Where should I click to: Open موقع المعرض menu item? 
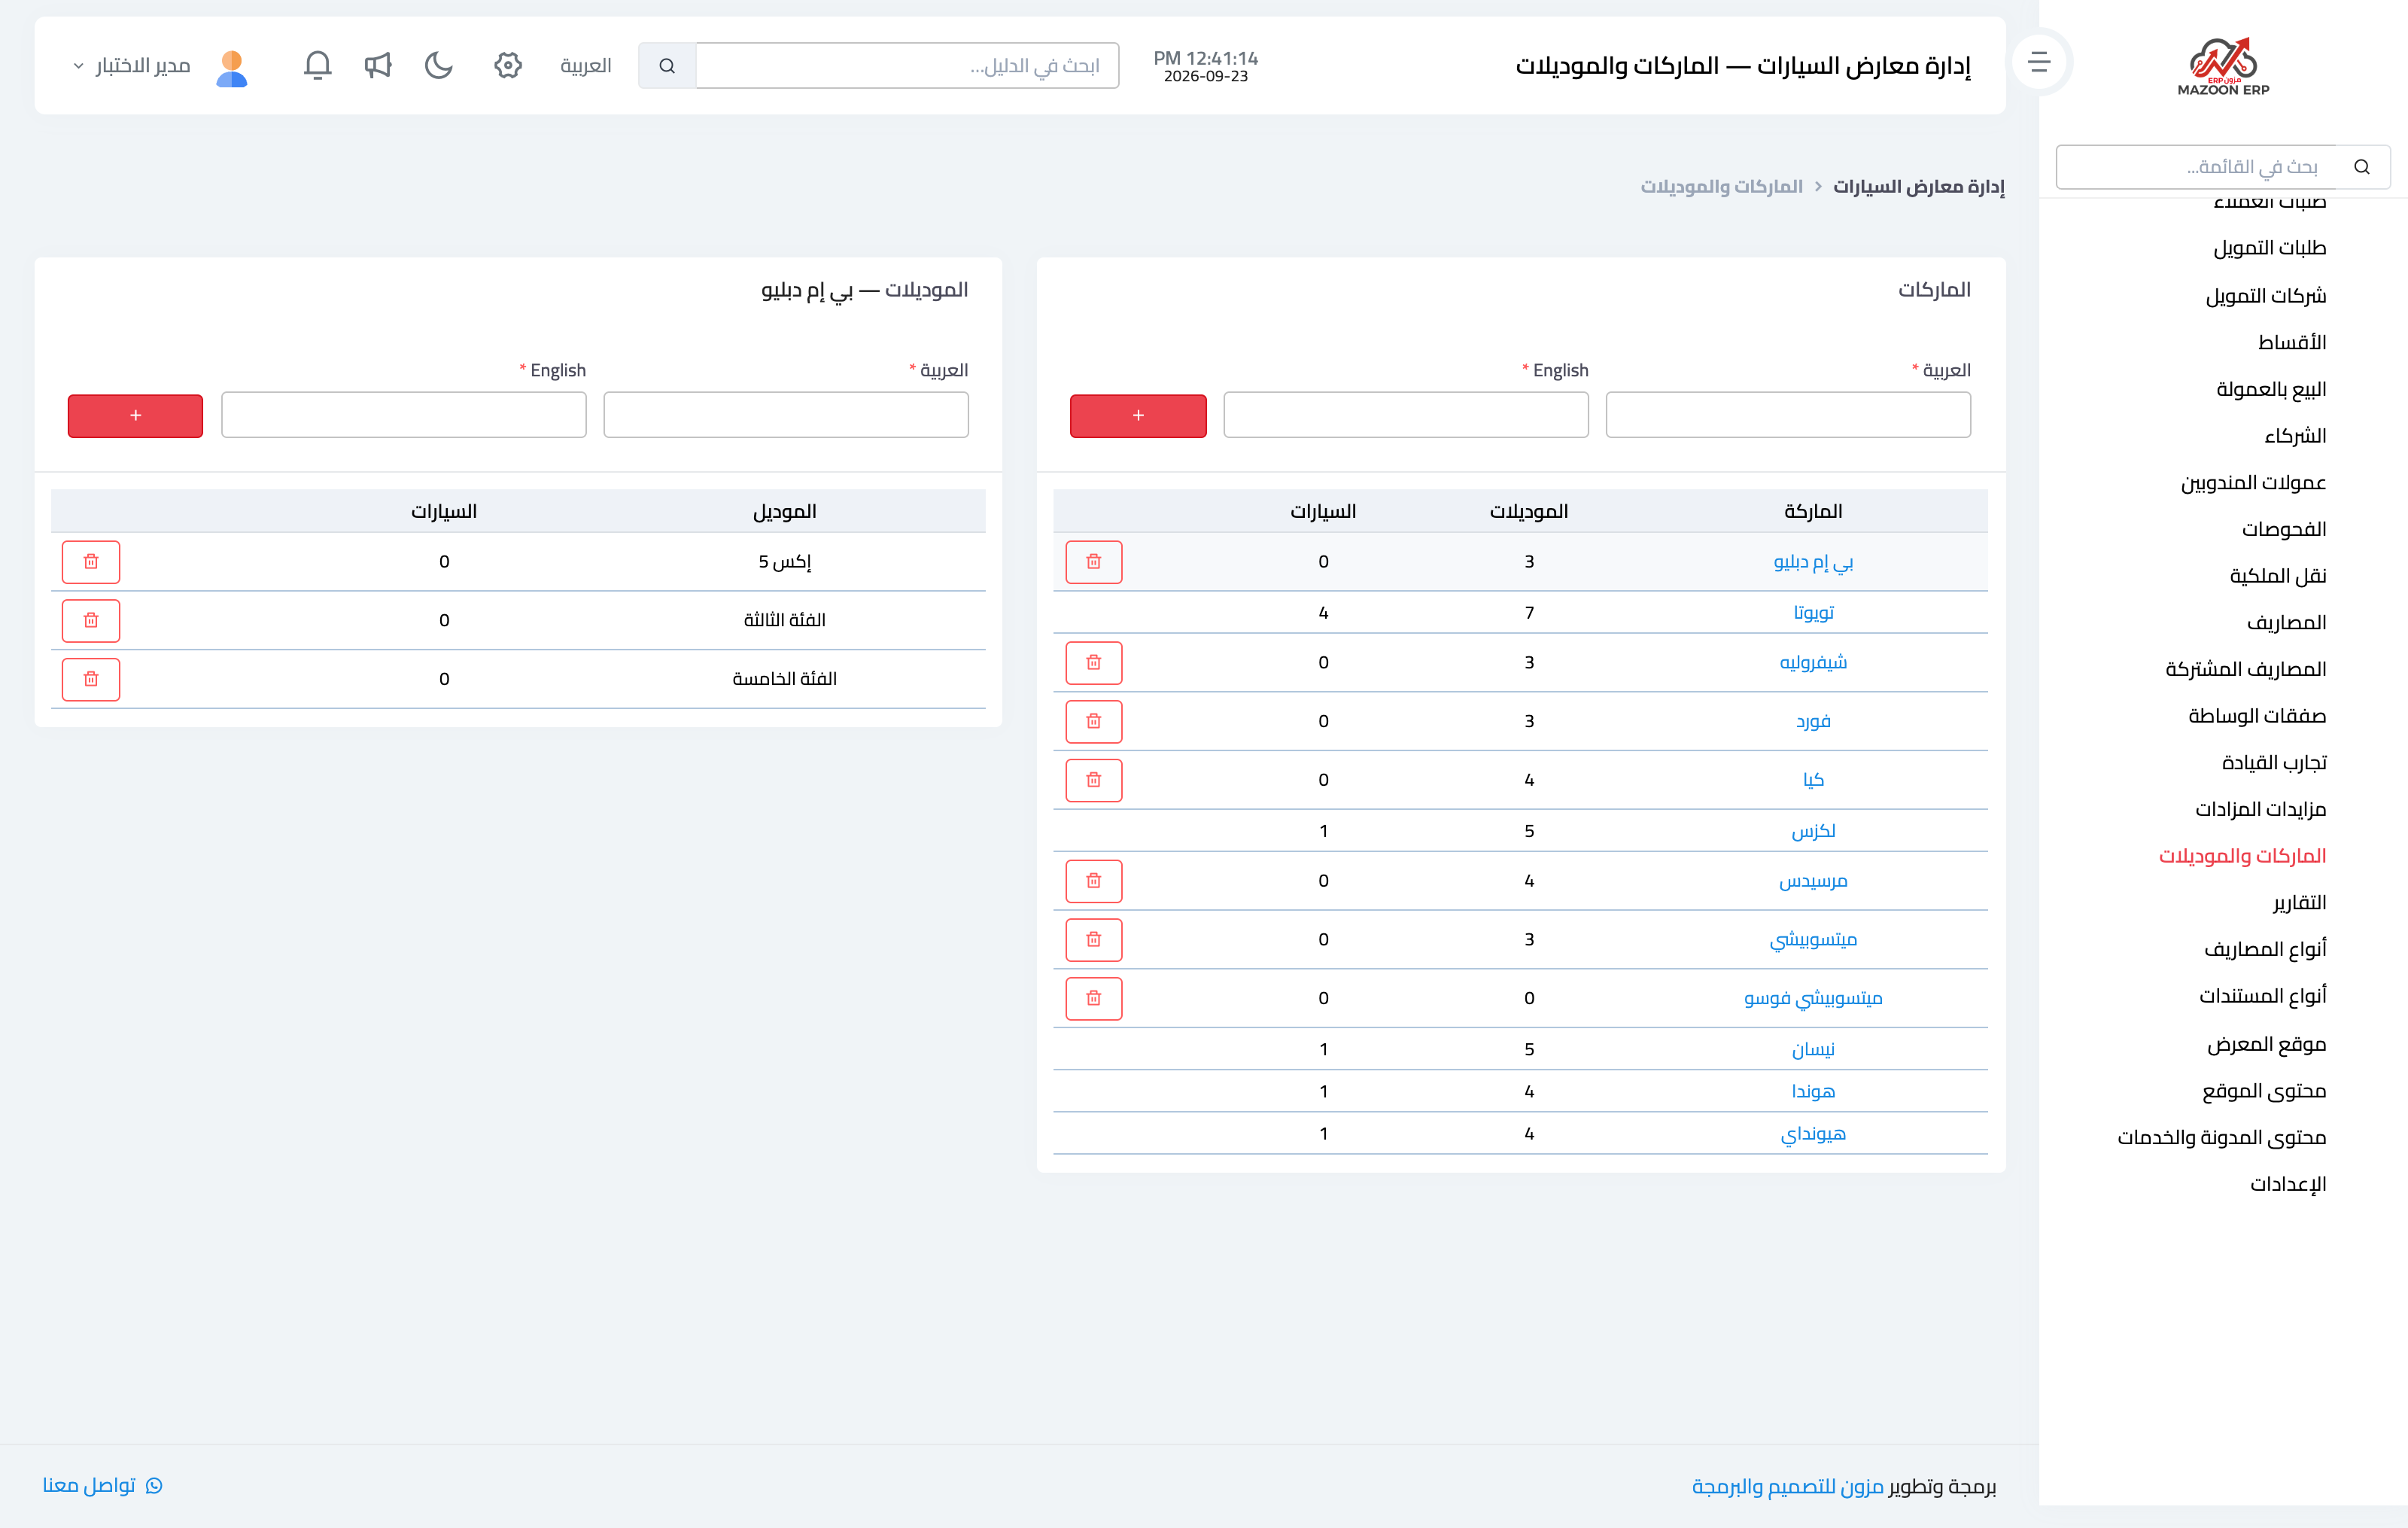tap(2267, 1044)
